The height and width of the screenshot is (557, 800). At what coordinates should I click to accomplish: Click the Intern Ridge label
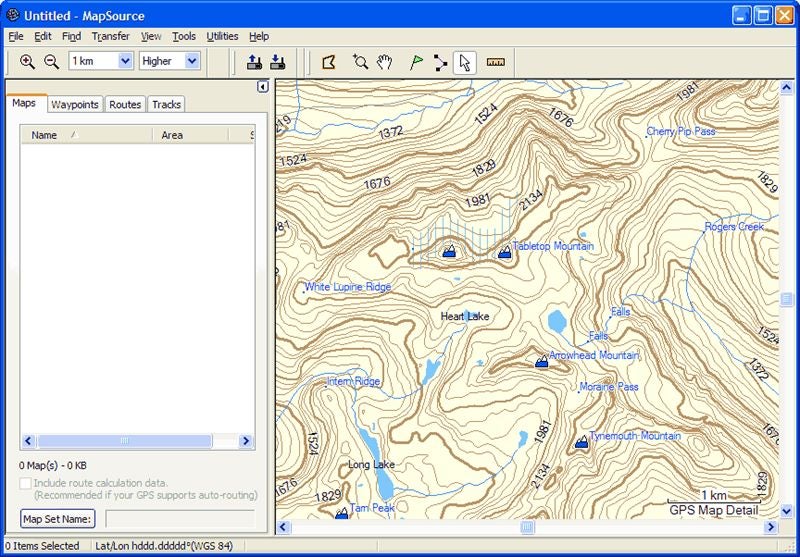(x=353, y=382)
